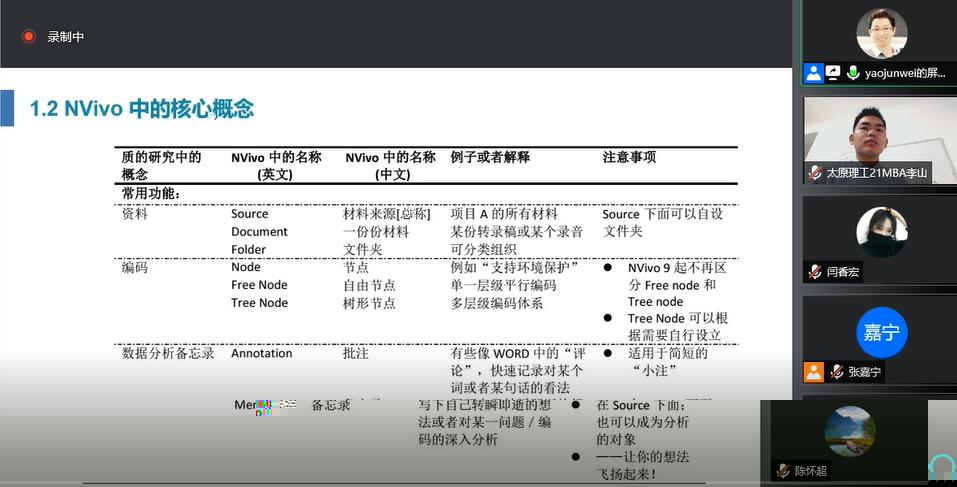Click the 录制中 recording label
Screen dimensions: 957x487
click(65, 37)
